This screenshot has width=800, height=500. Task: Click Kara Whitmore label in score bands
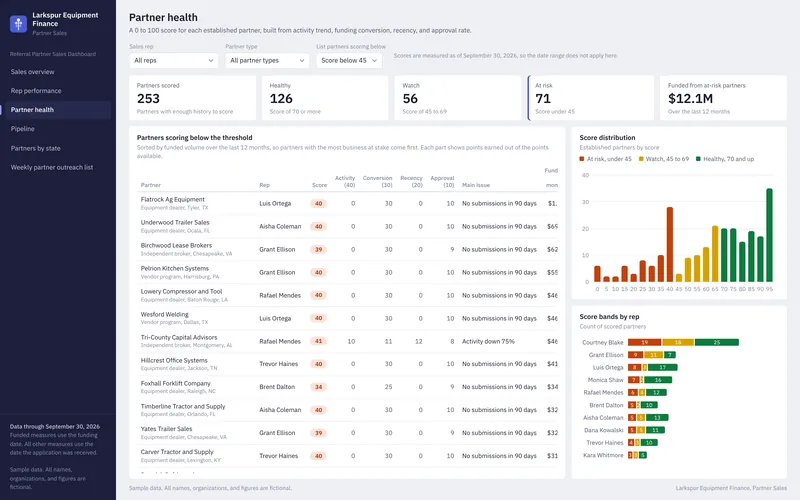click(603, 455)
